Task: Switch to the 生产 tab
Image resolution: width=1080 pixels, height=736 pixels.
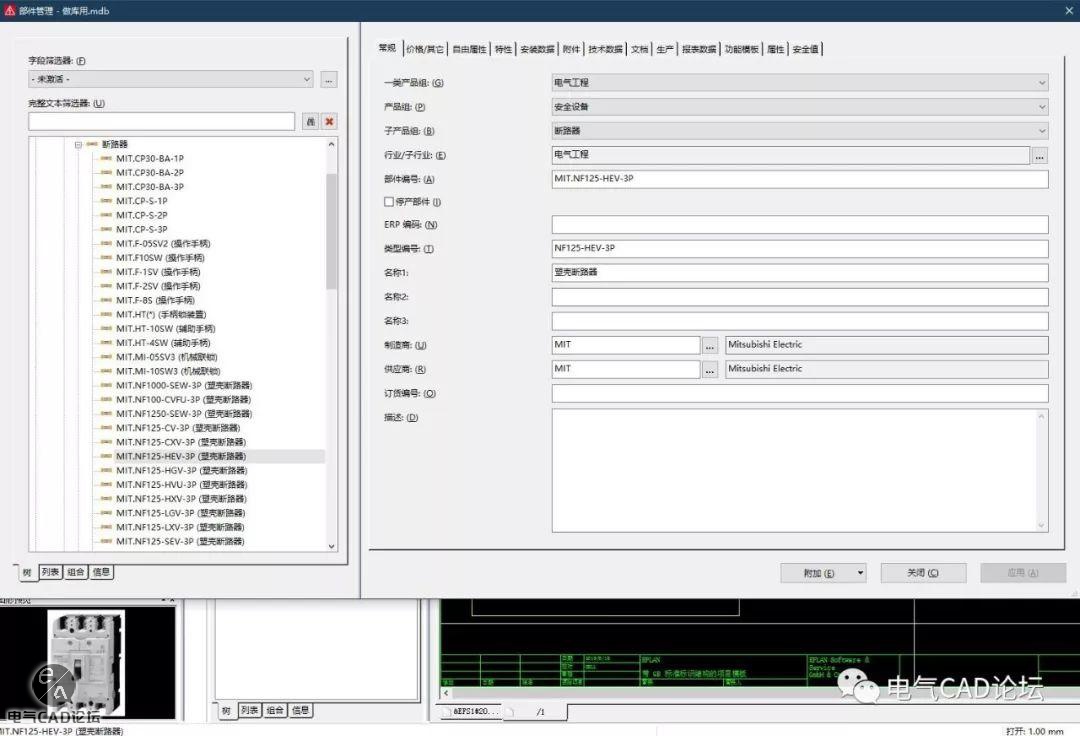Action: 665,49
